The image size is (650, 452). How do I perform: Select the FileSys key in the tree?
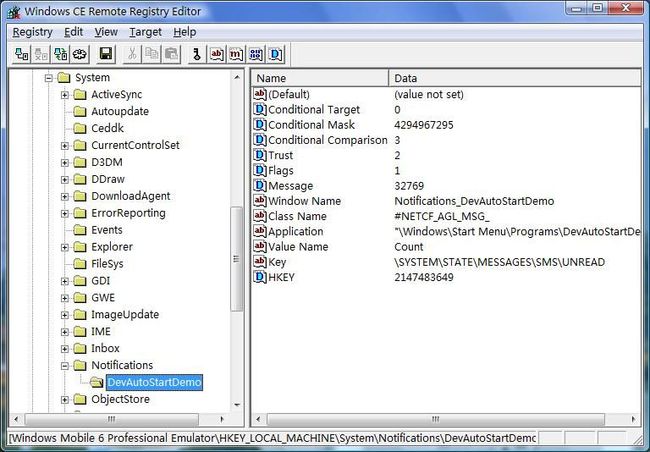click(x=107, y=264)
